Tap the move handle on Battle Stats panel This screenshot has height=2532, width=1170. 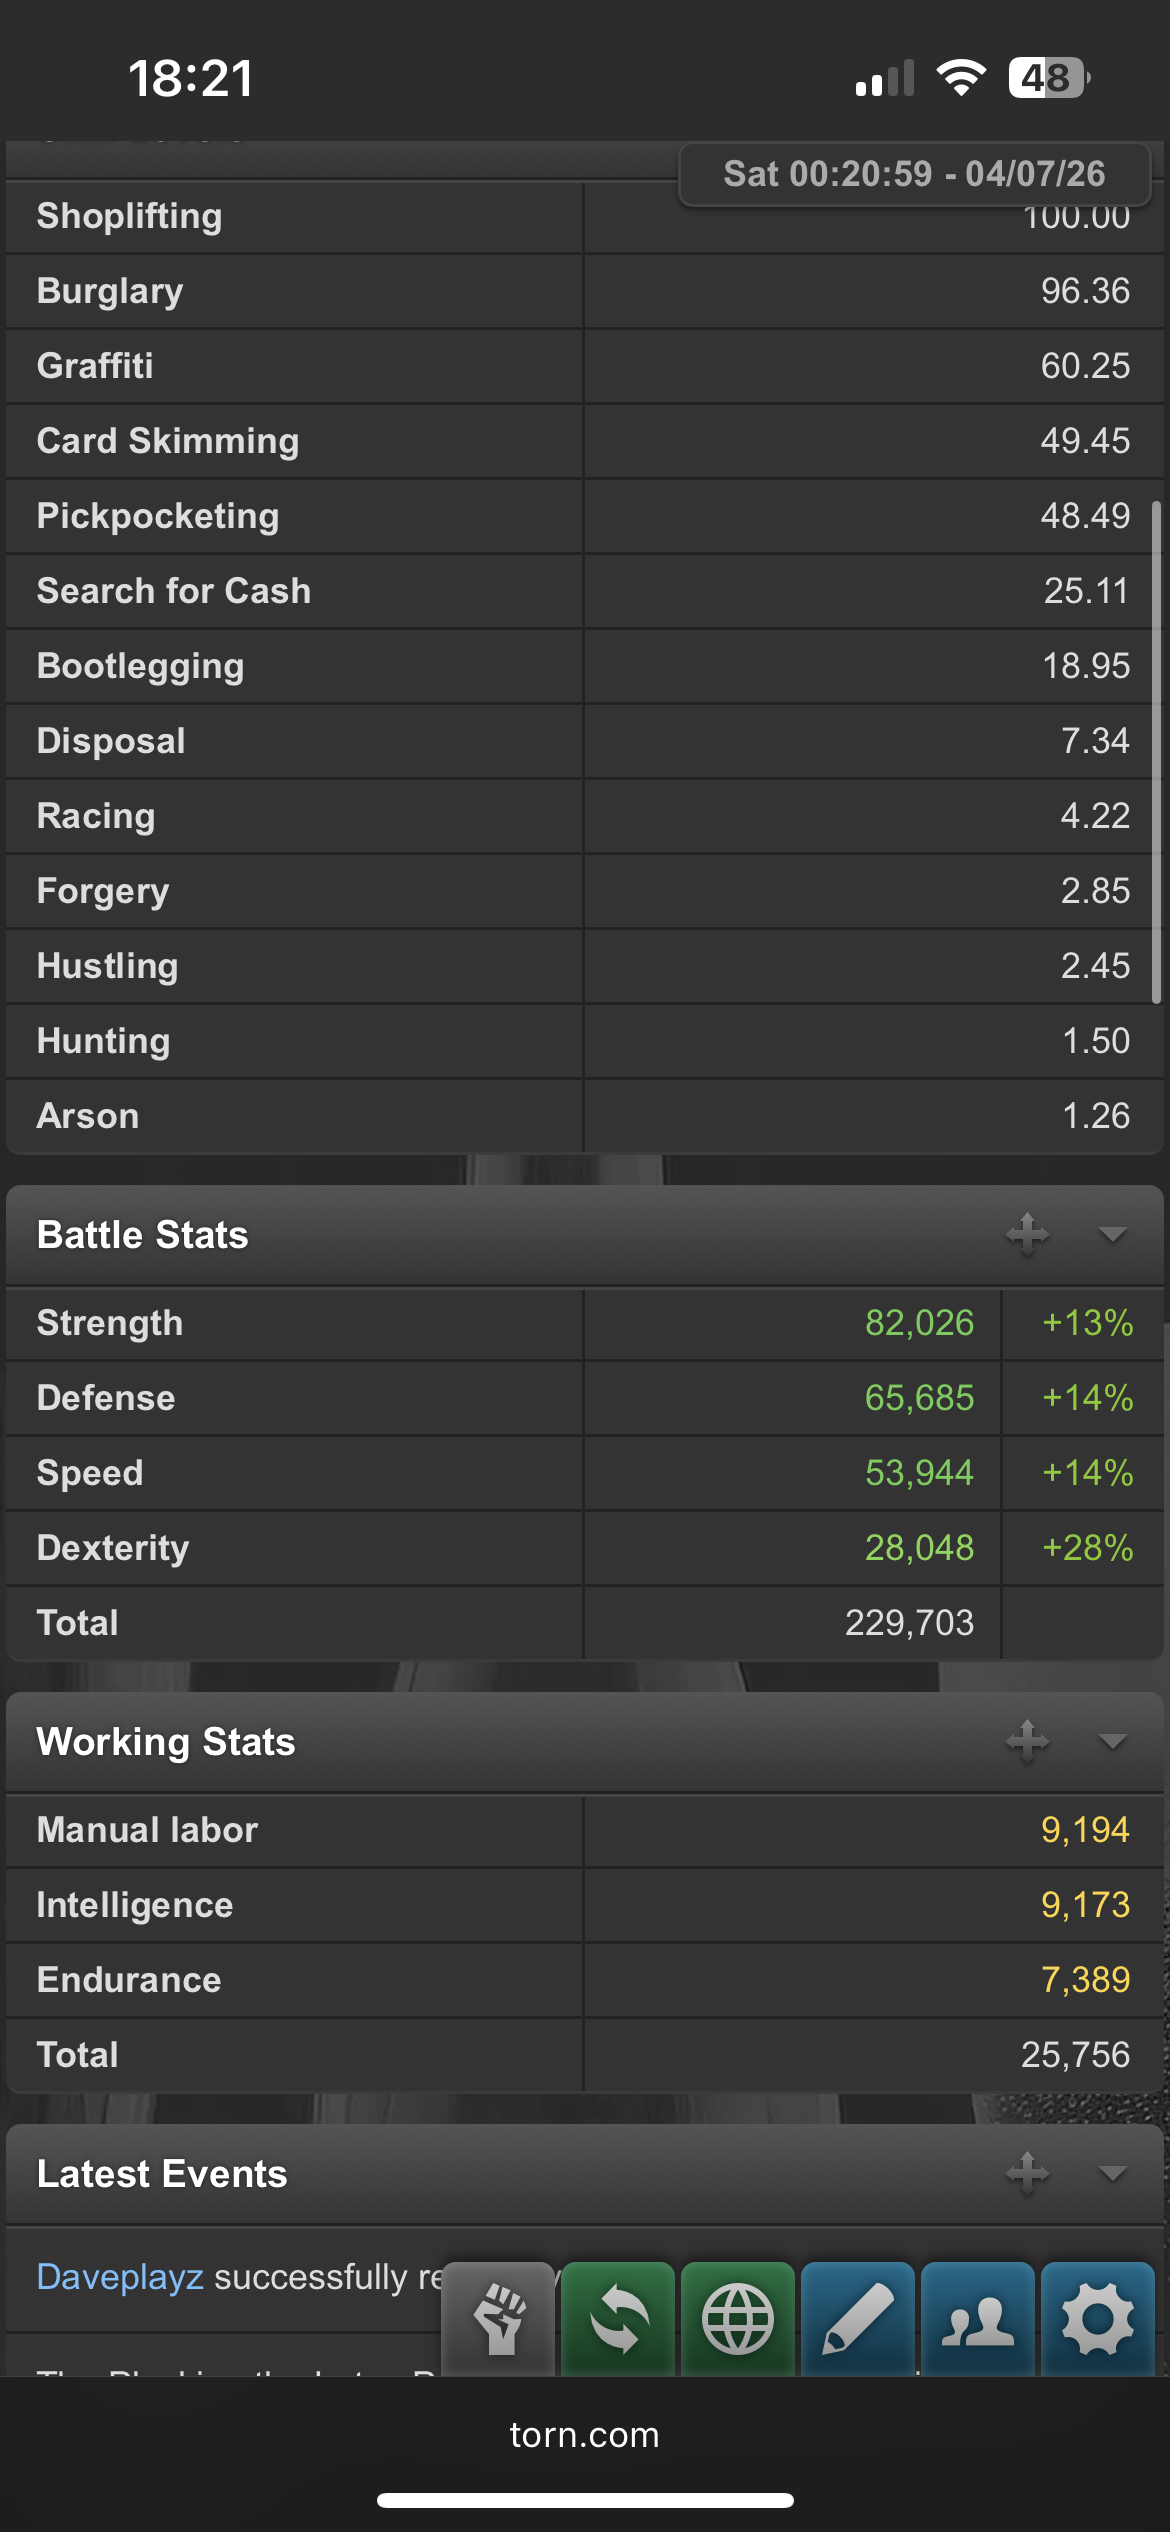1027,1234
